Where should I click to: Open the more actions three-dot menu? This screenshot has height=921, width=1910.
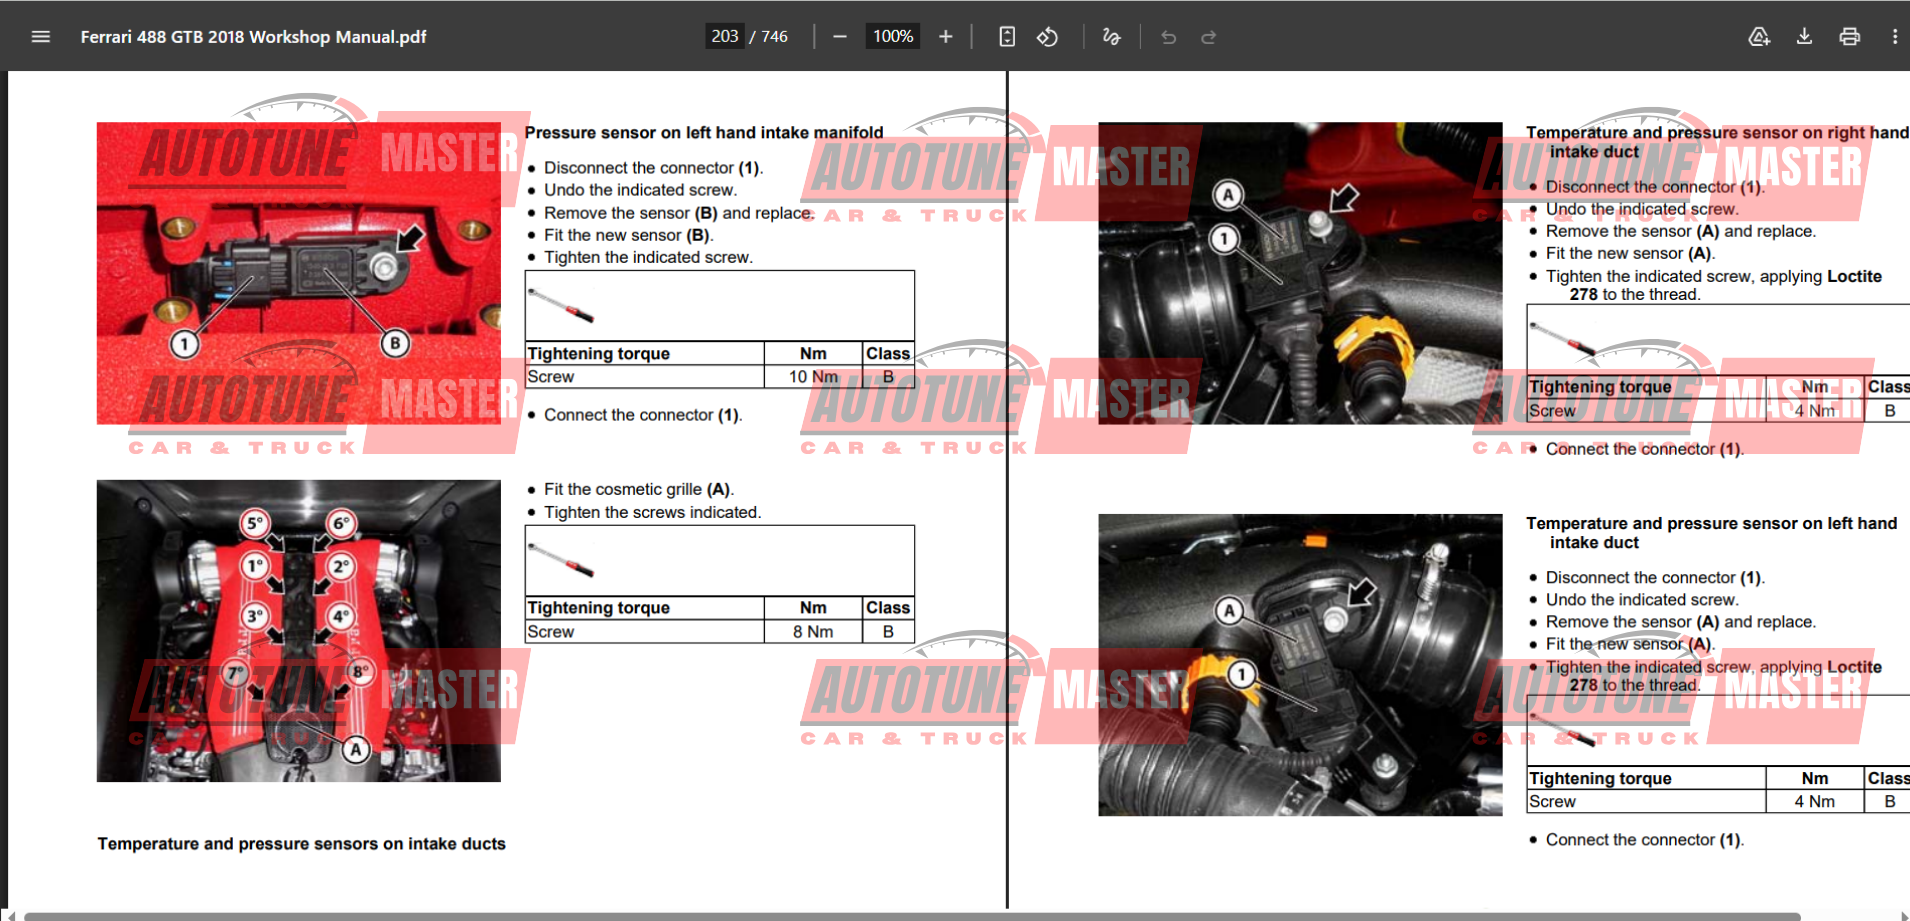[x=1895, y=37]
